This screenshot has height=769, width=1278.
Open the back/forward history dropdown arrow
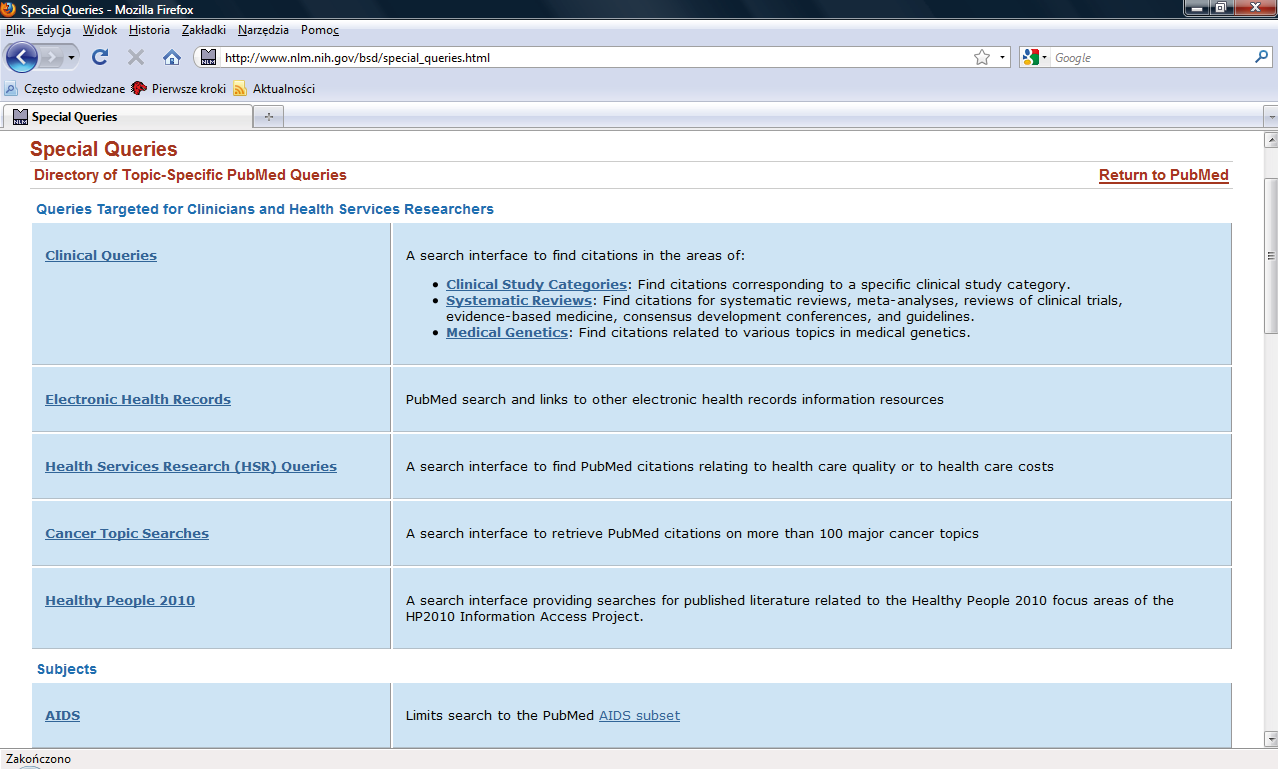click(71, 57)
